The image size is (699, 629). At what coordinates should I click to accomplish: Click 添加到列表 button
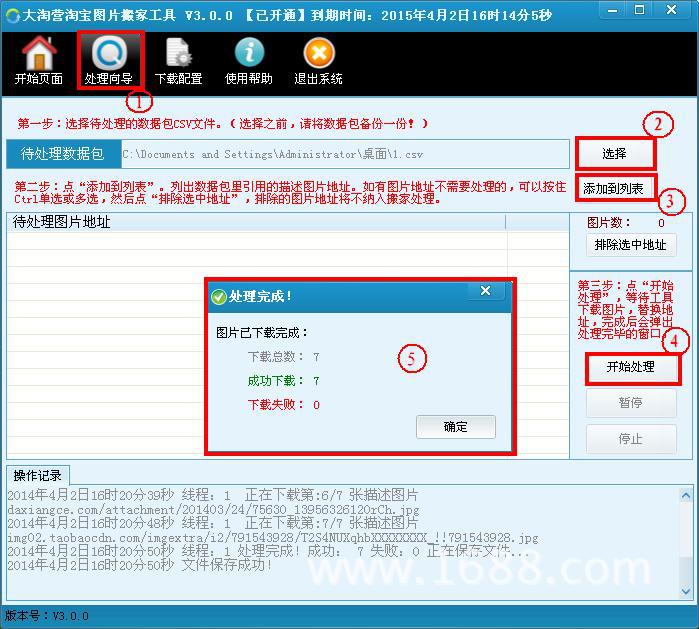click(x=613, y=189)
